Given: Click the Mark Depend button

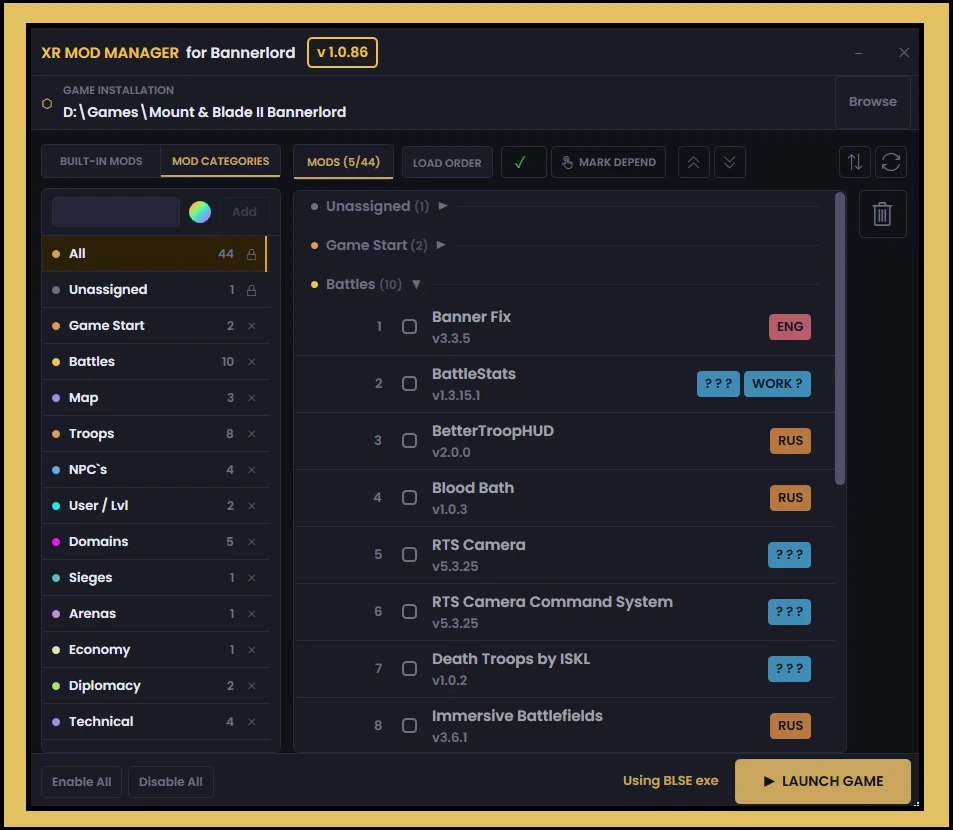Looking at the screenshot, I should click(x=608, y=162).
